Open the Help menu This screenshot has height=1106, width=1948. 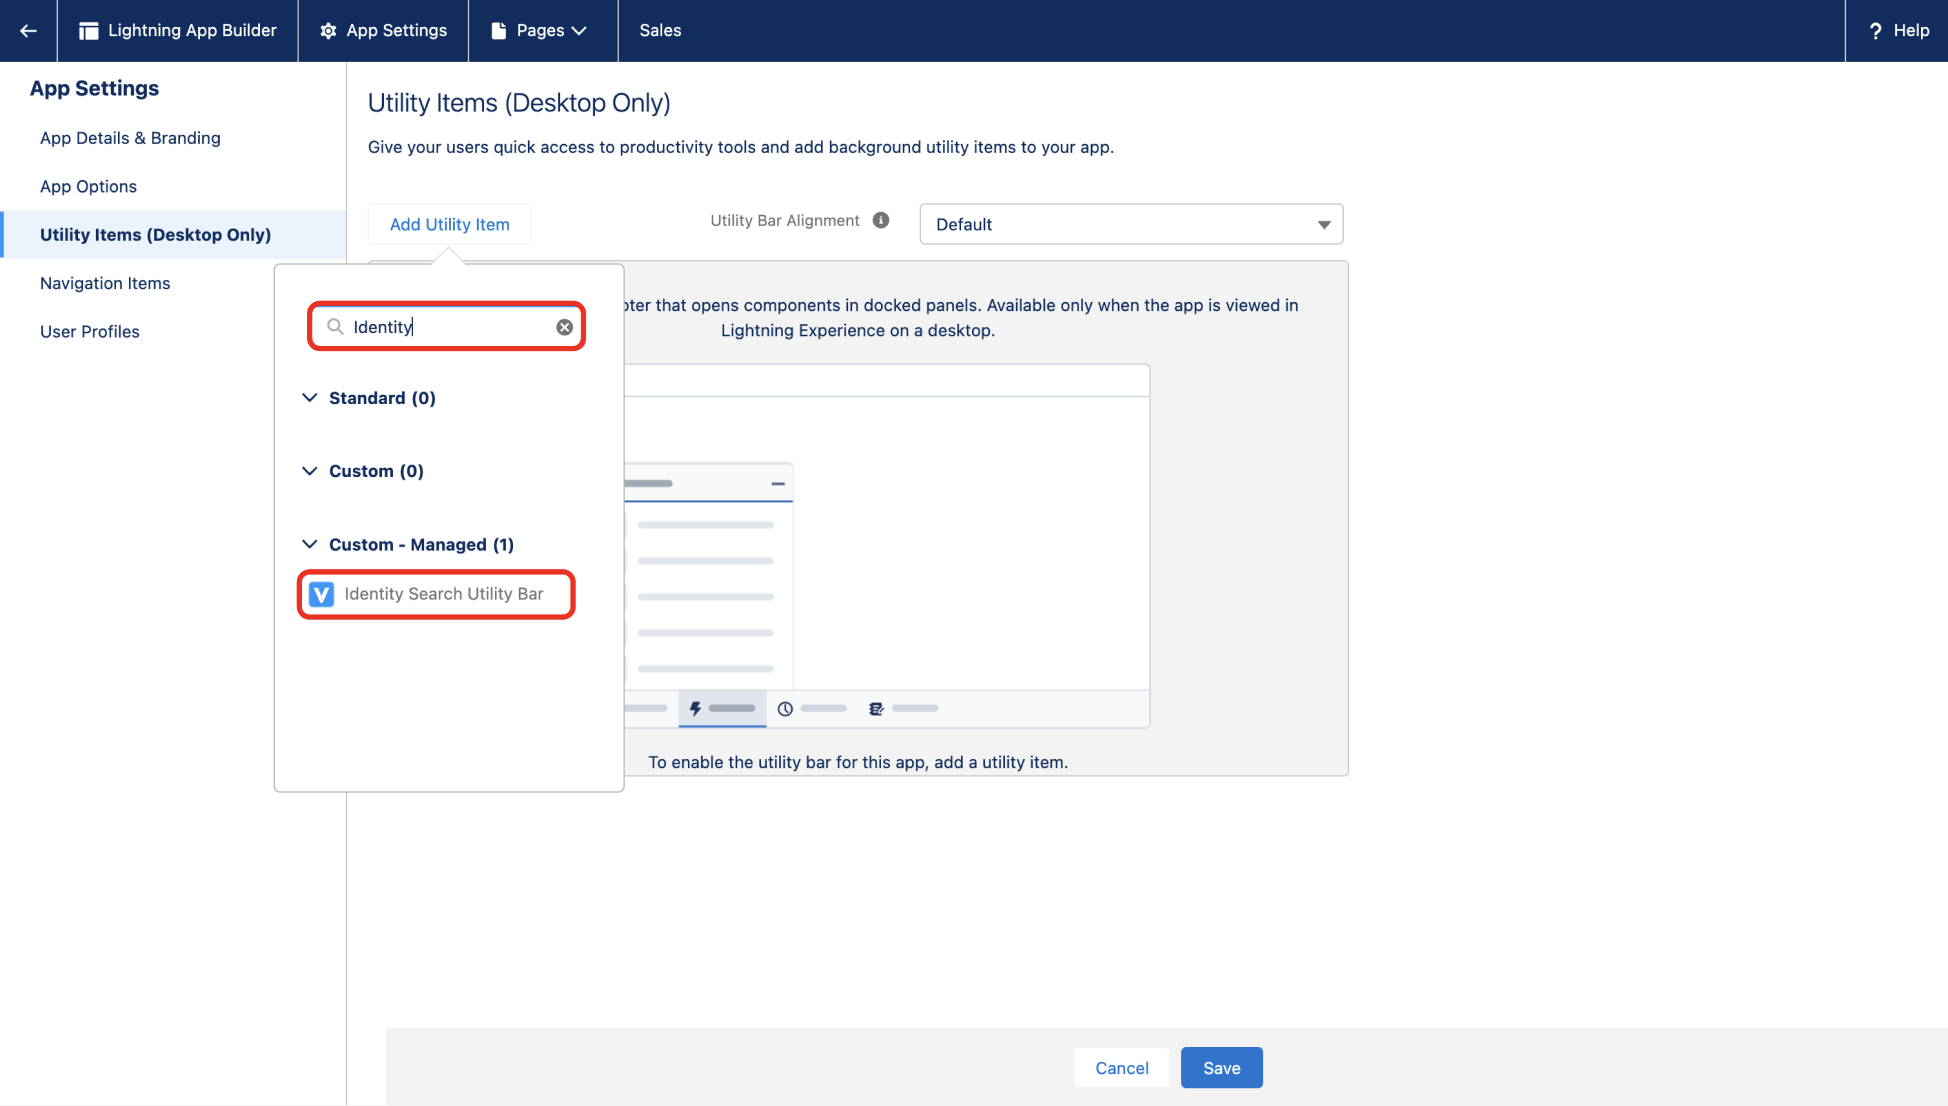point(1897,31)
